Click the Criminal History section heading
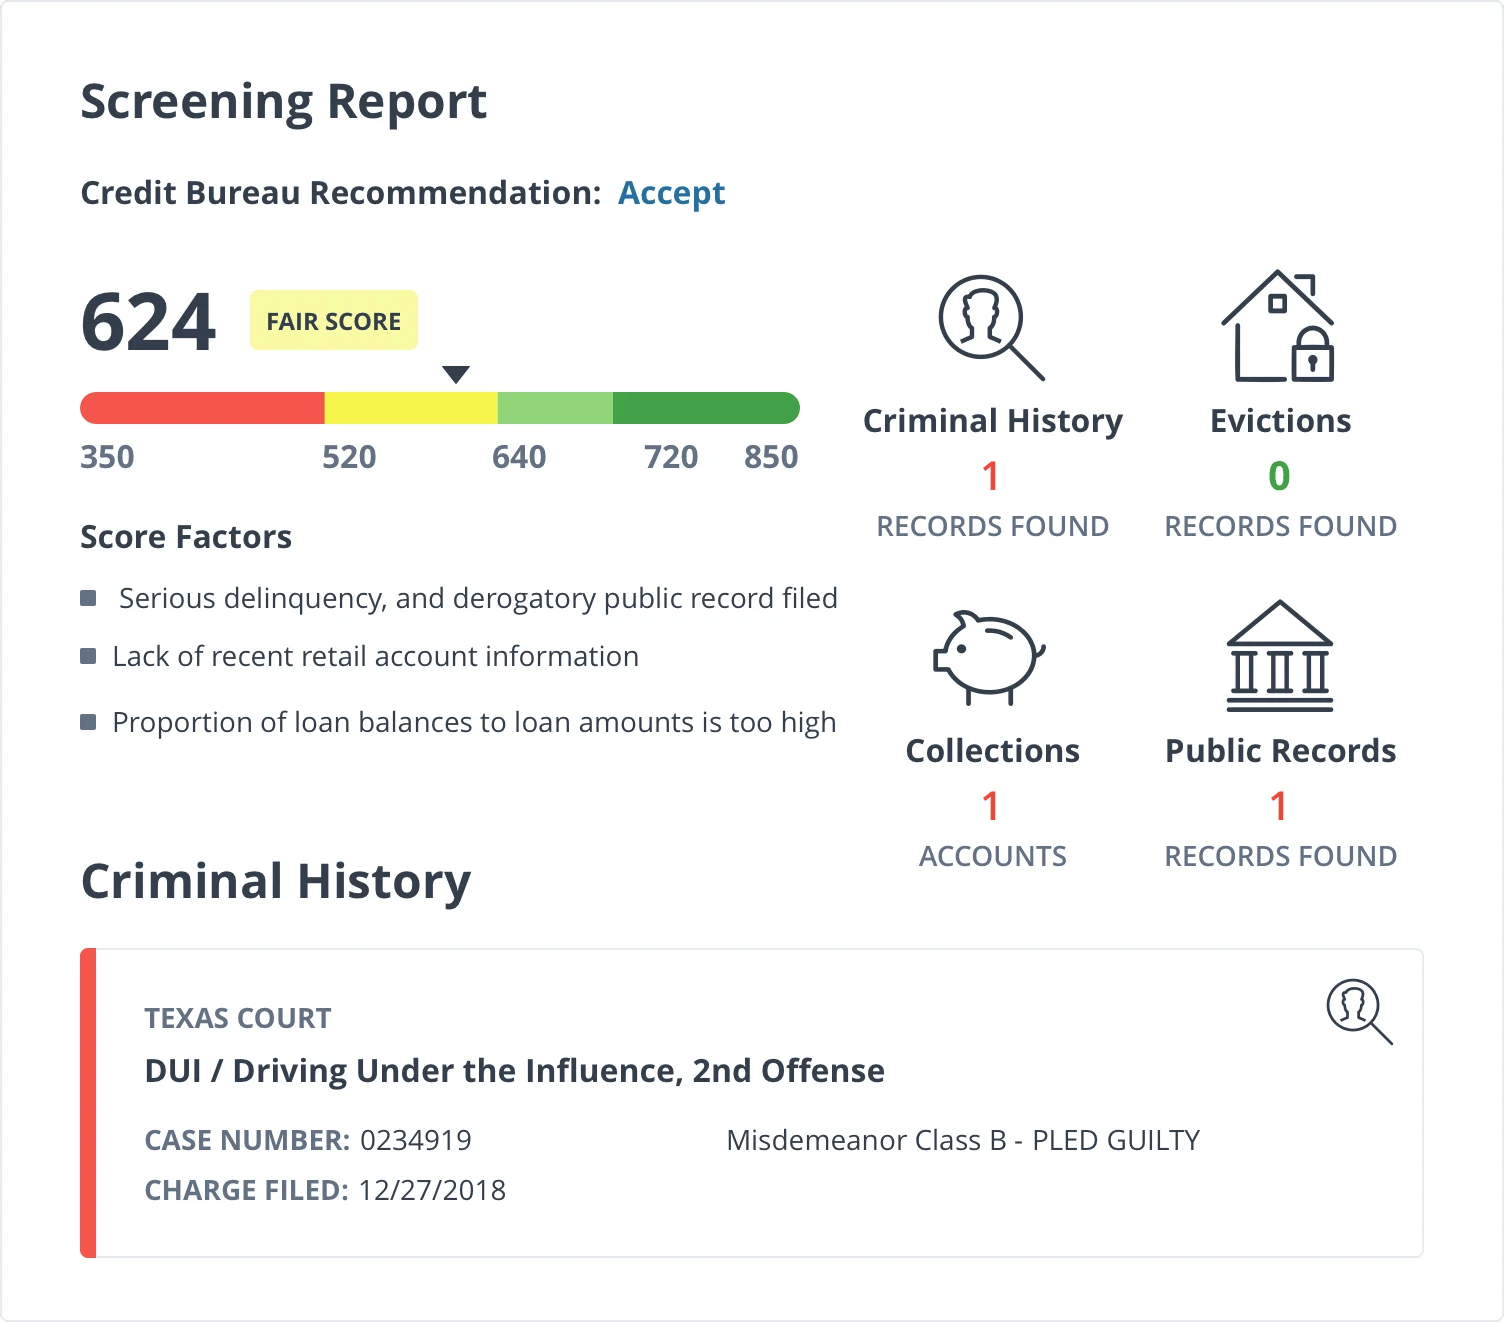1504x1322 pixels. tap(276, 881)
